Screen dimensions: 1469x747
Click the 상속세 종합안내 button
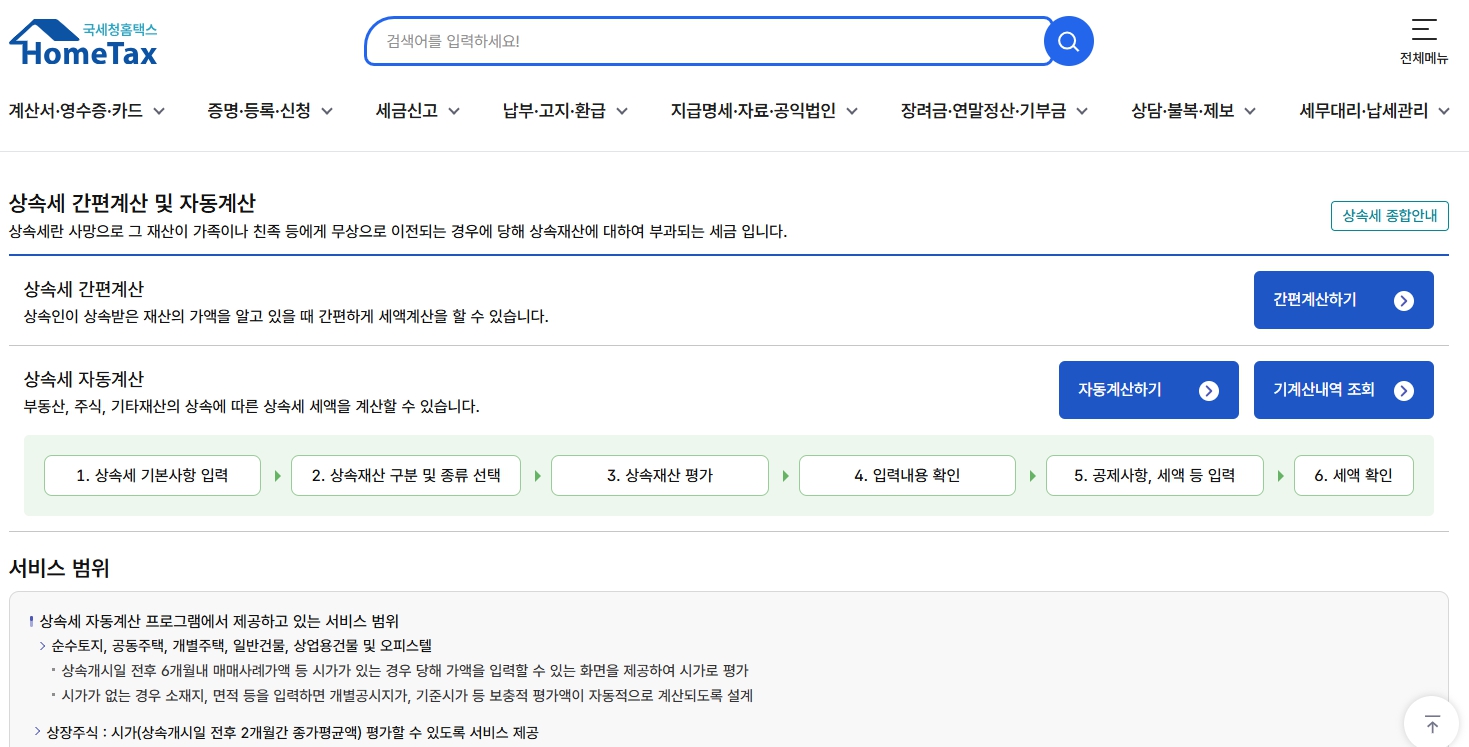[x=1389, y=216]
